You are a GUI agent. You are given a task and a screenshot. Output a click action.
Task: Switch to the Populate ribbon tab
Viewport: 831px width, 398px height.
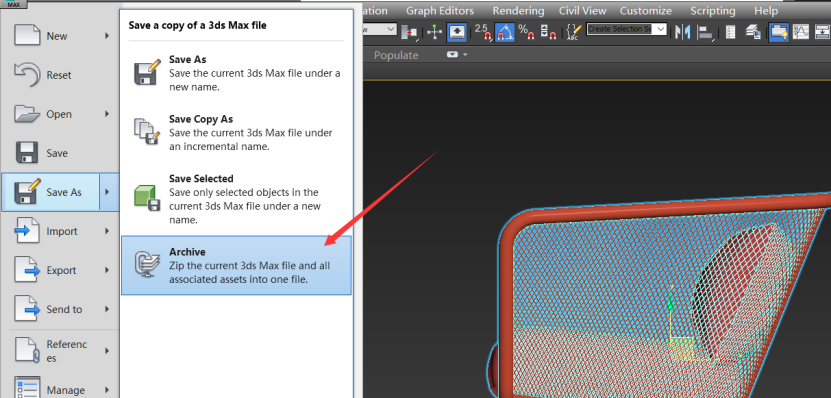[396, 55]
